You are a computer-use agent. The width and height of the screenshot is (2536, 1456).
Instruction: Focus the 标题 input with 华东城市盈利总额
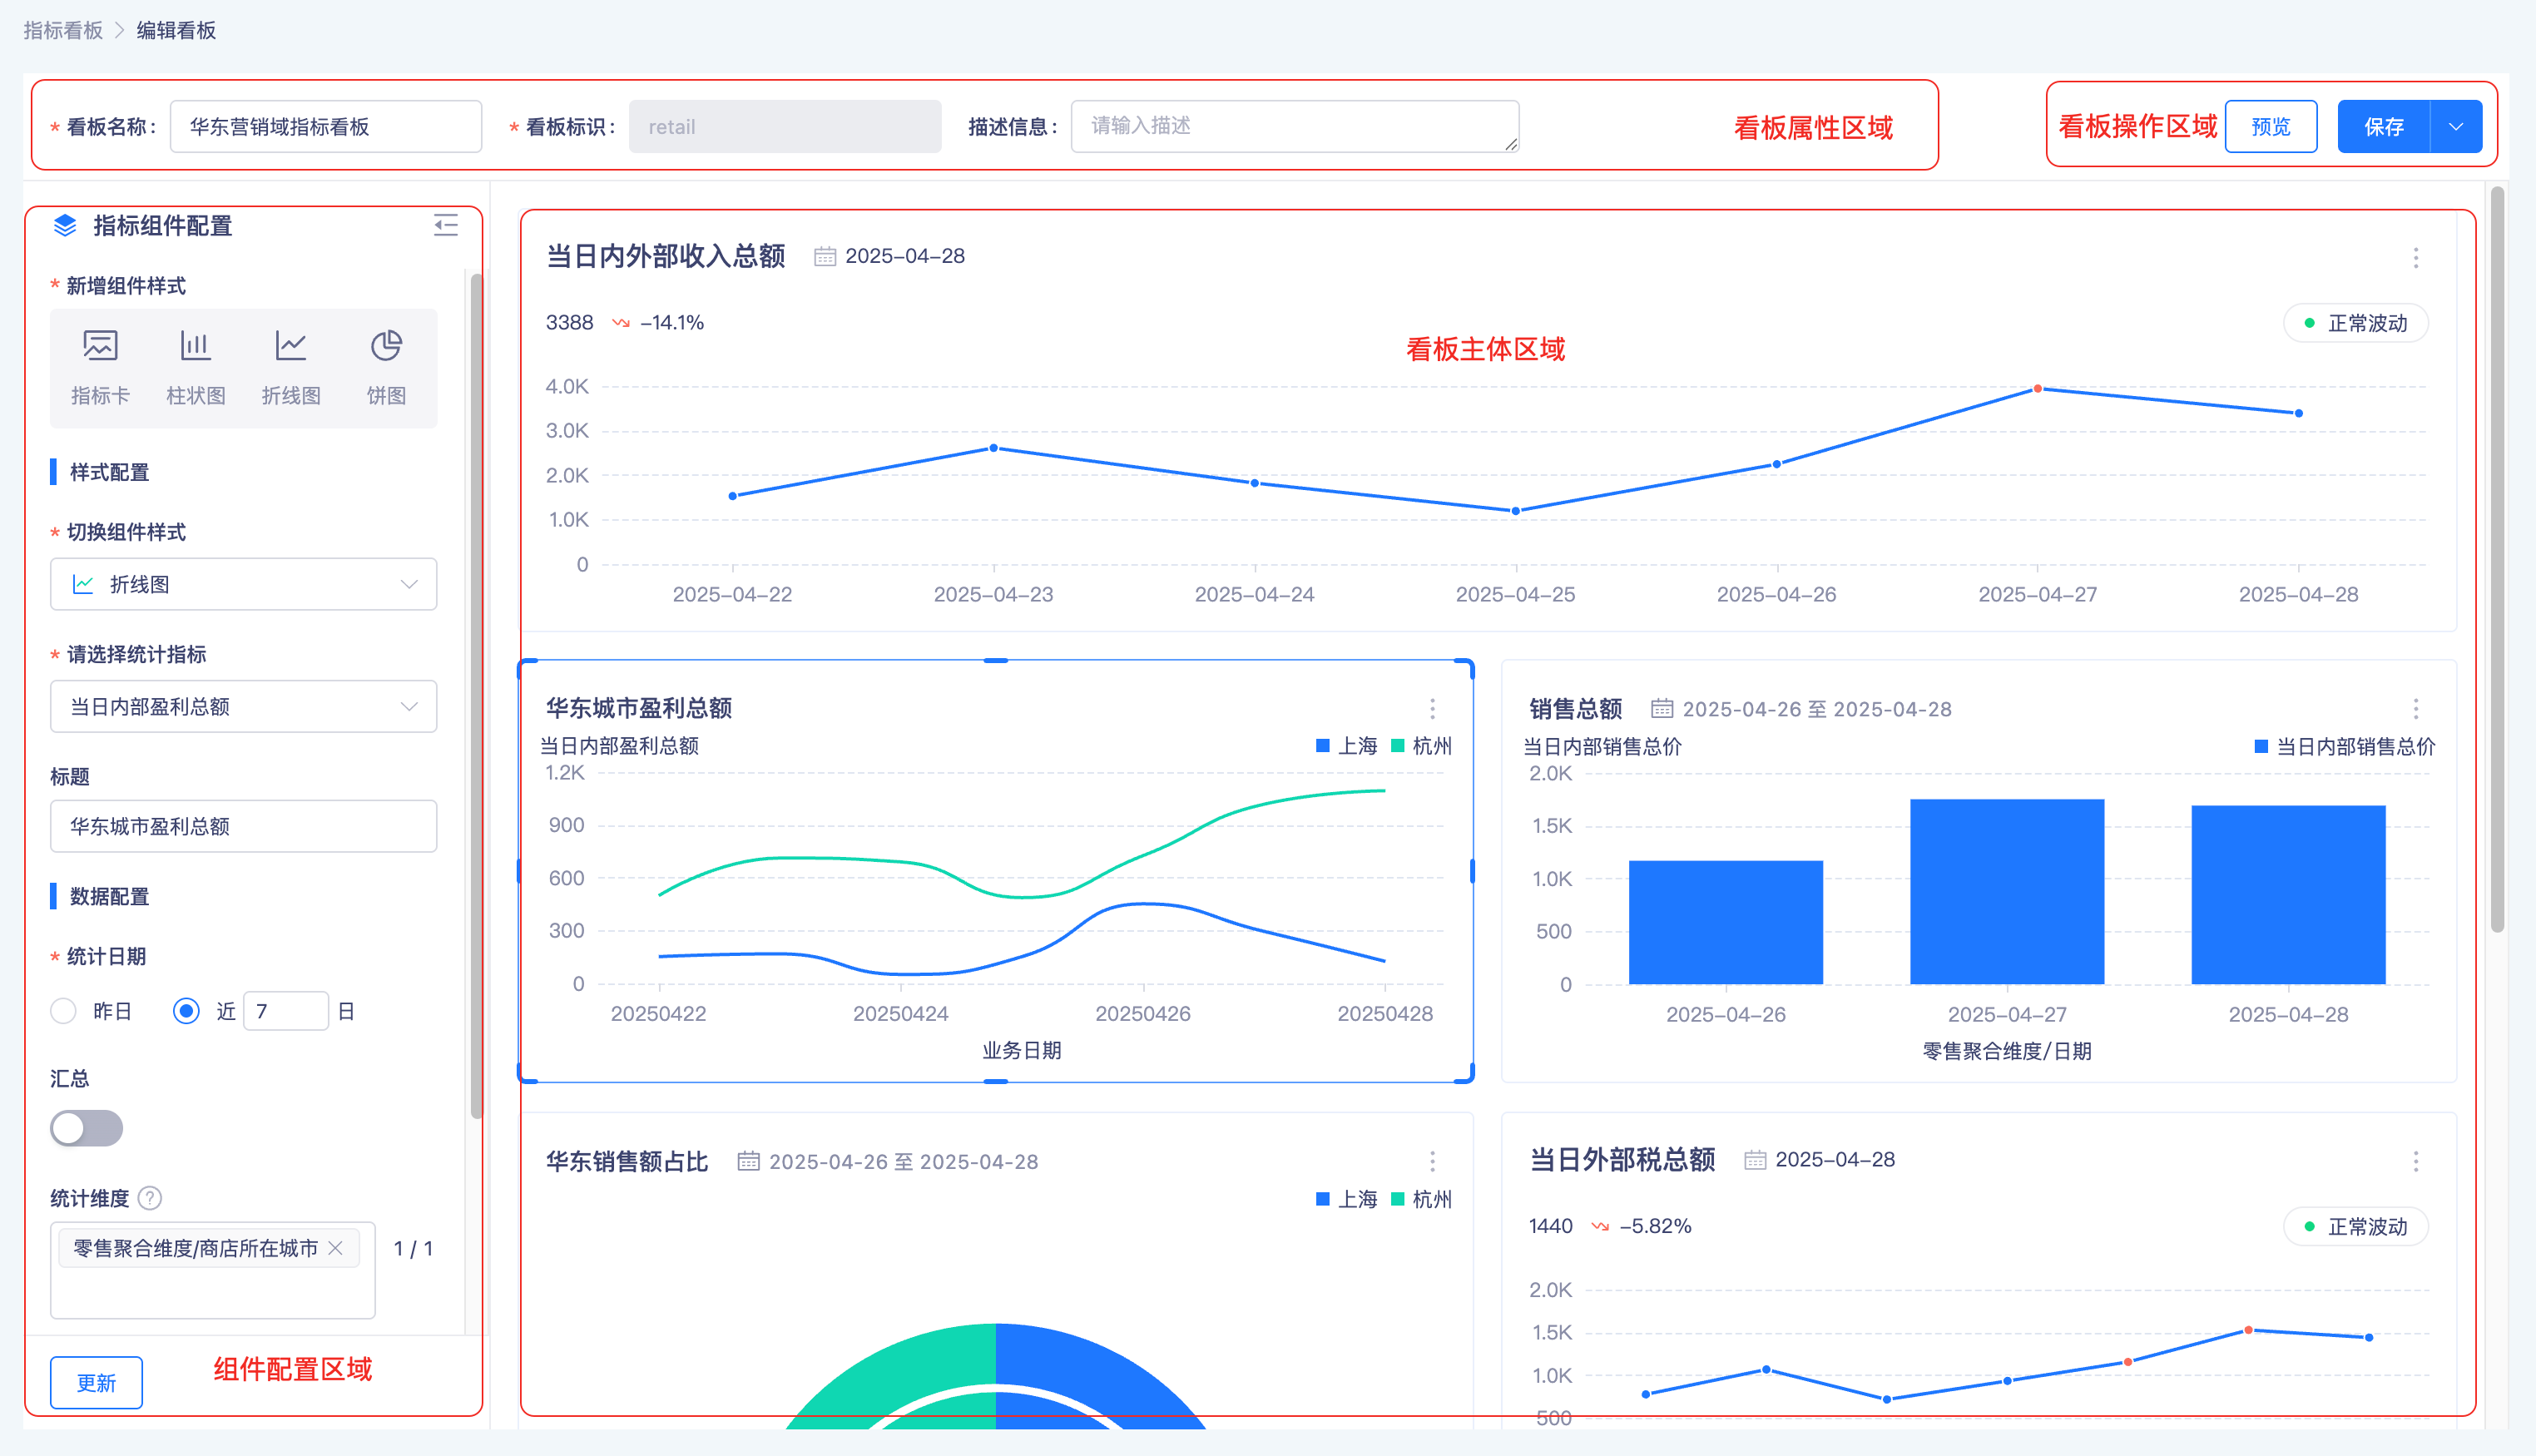pos(243,826)
